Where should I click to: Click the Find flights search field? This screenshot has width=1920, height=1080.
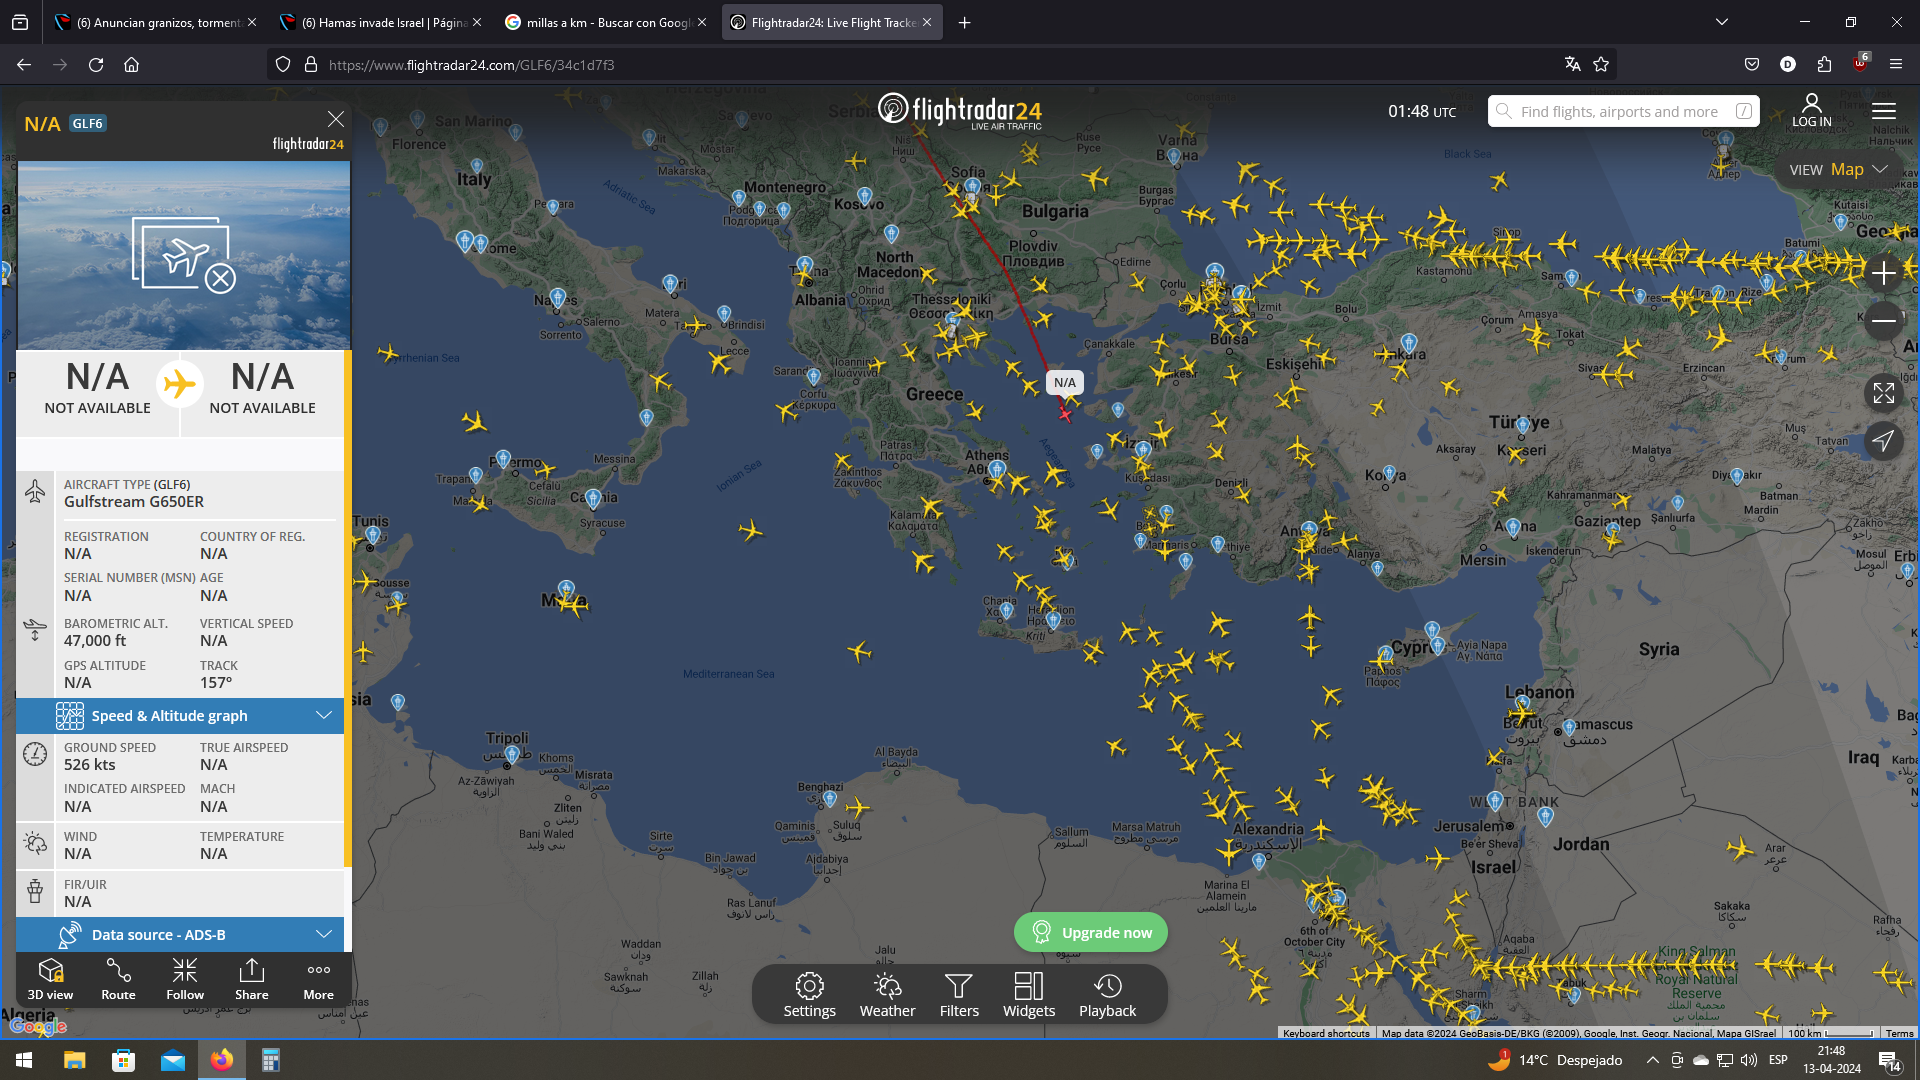tap(1624, 111)
